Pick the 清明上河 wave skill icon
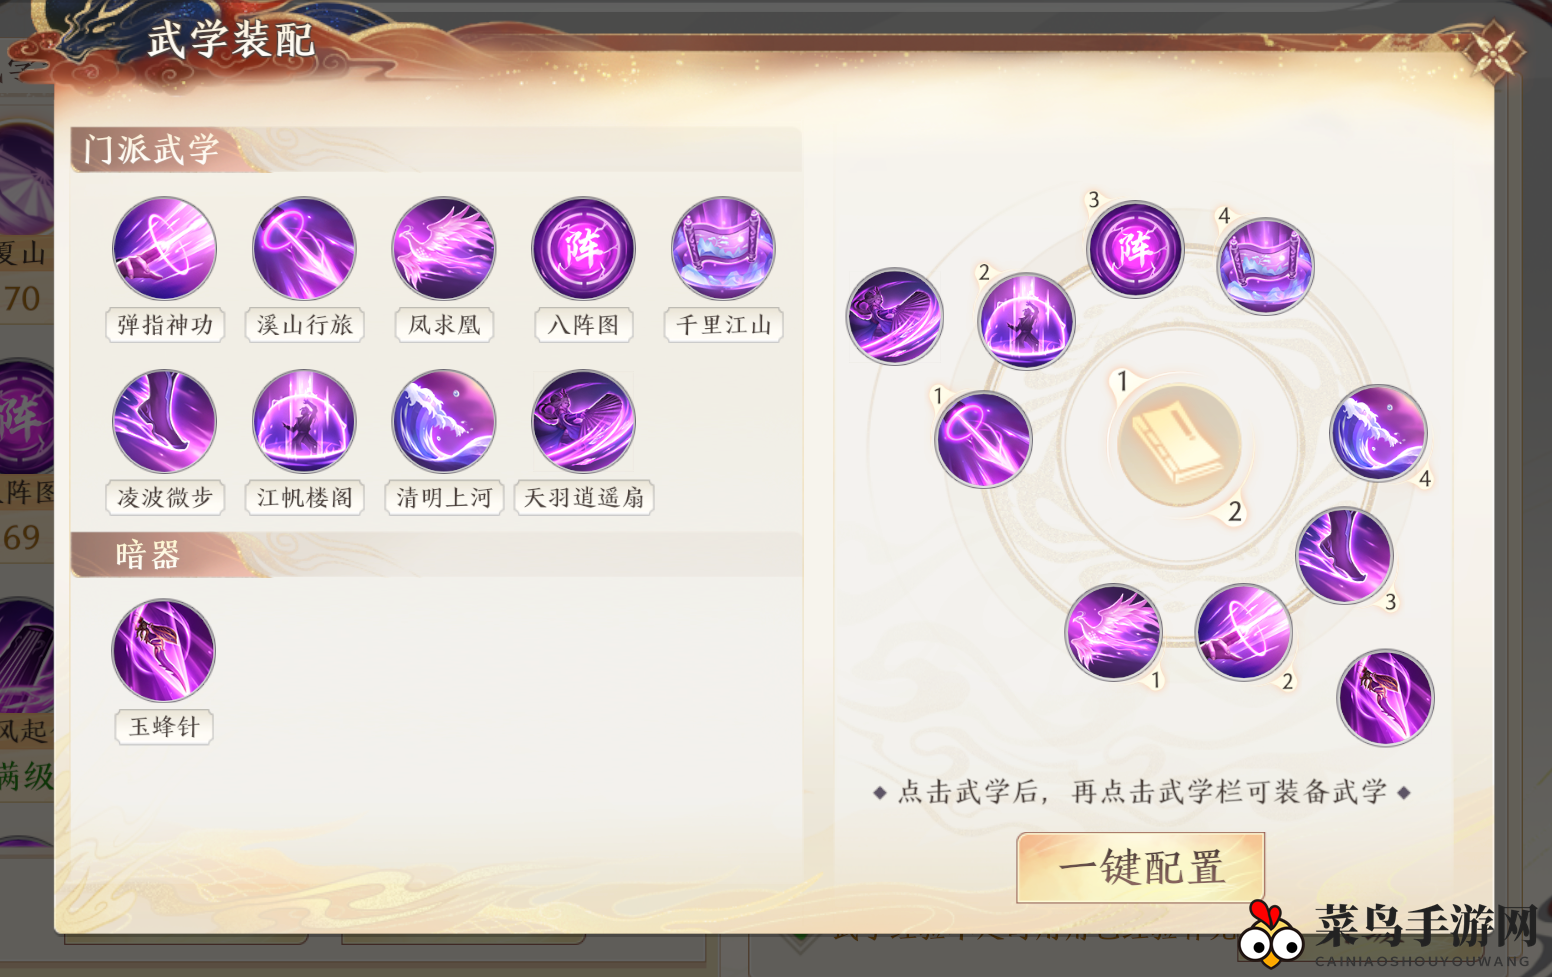1552x977 pixels. coord(444,421)
